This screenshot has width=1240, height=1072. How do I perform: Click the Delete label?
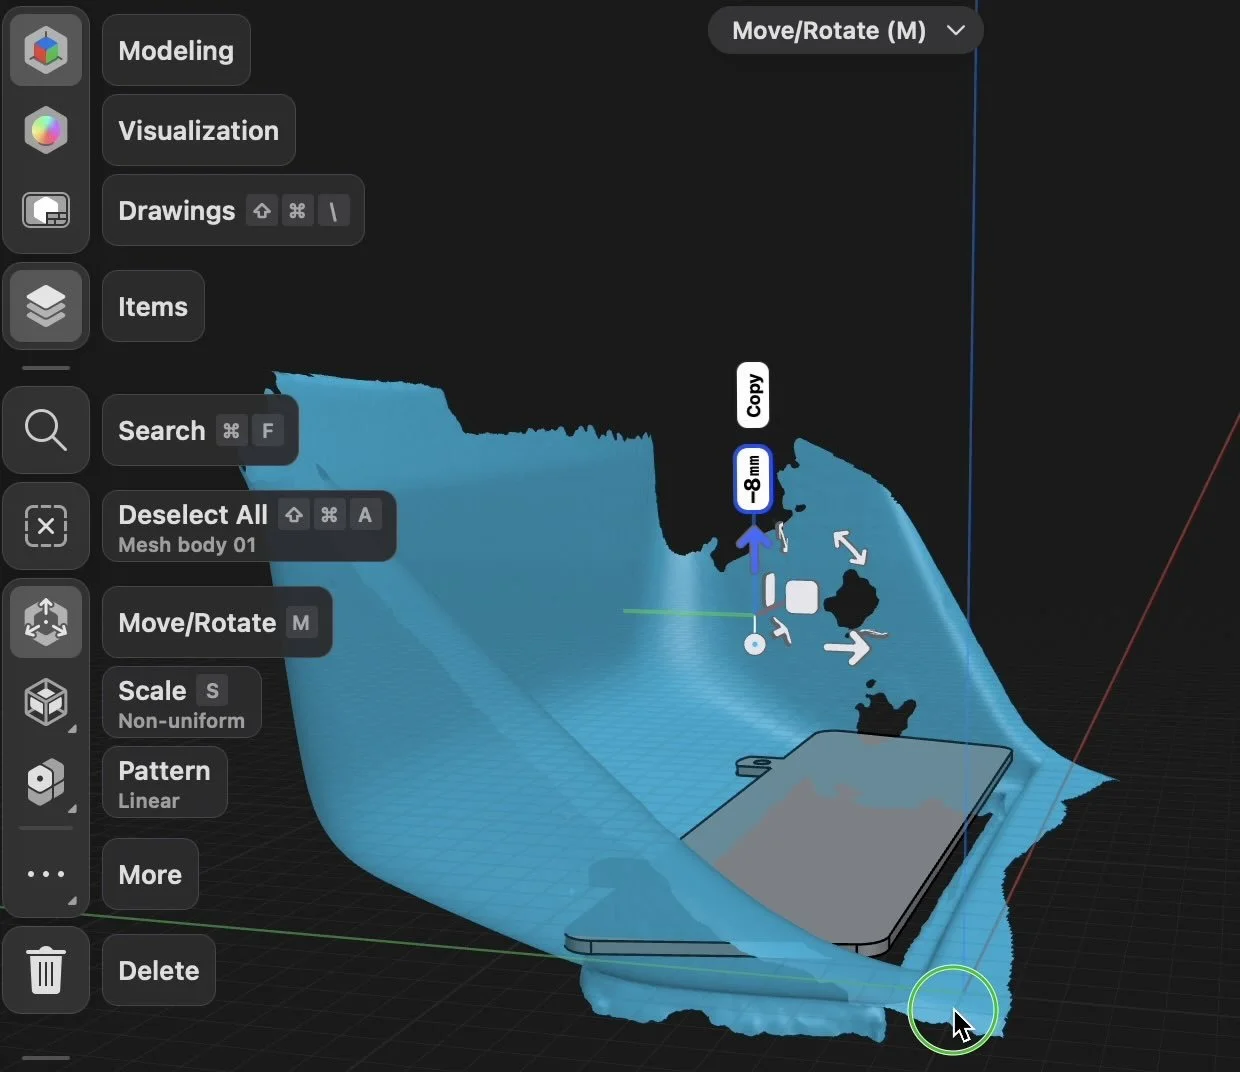(159, 970)
